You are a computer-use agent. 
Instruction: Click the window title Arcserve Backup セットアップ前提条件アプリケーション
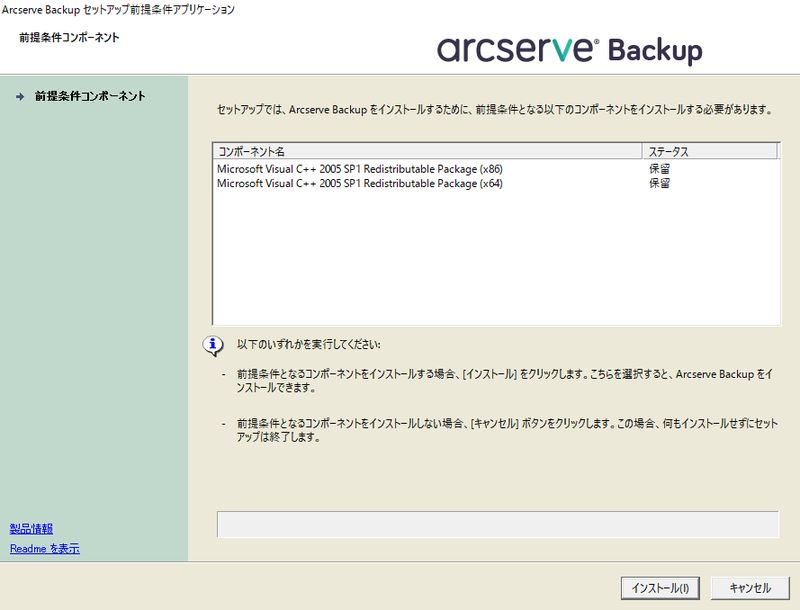(x=120, y=9)
